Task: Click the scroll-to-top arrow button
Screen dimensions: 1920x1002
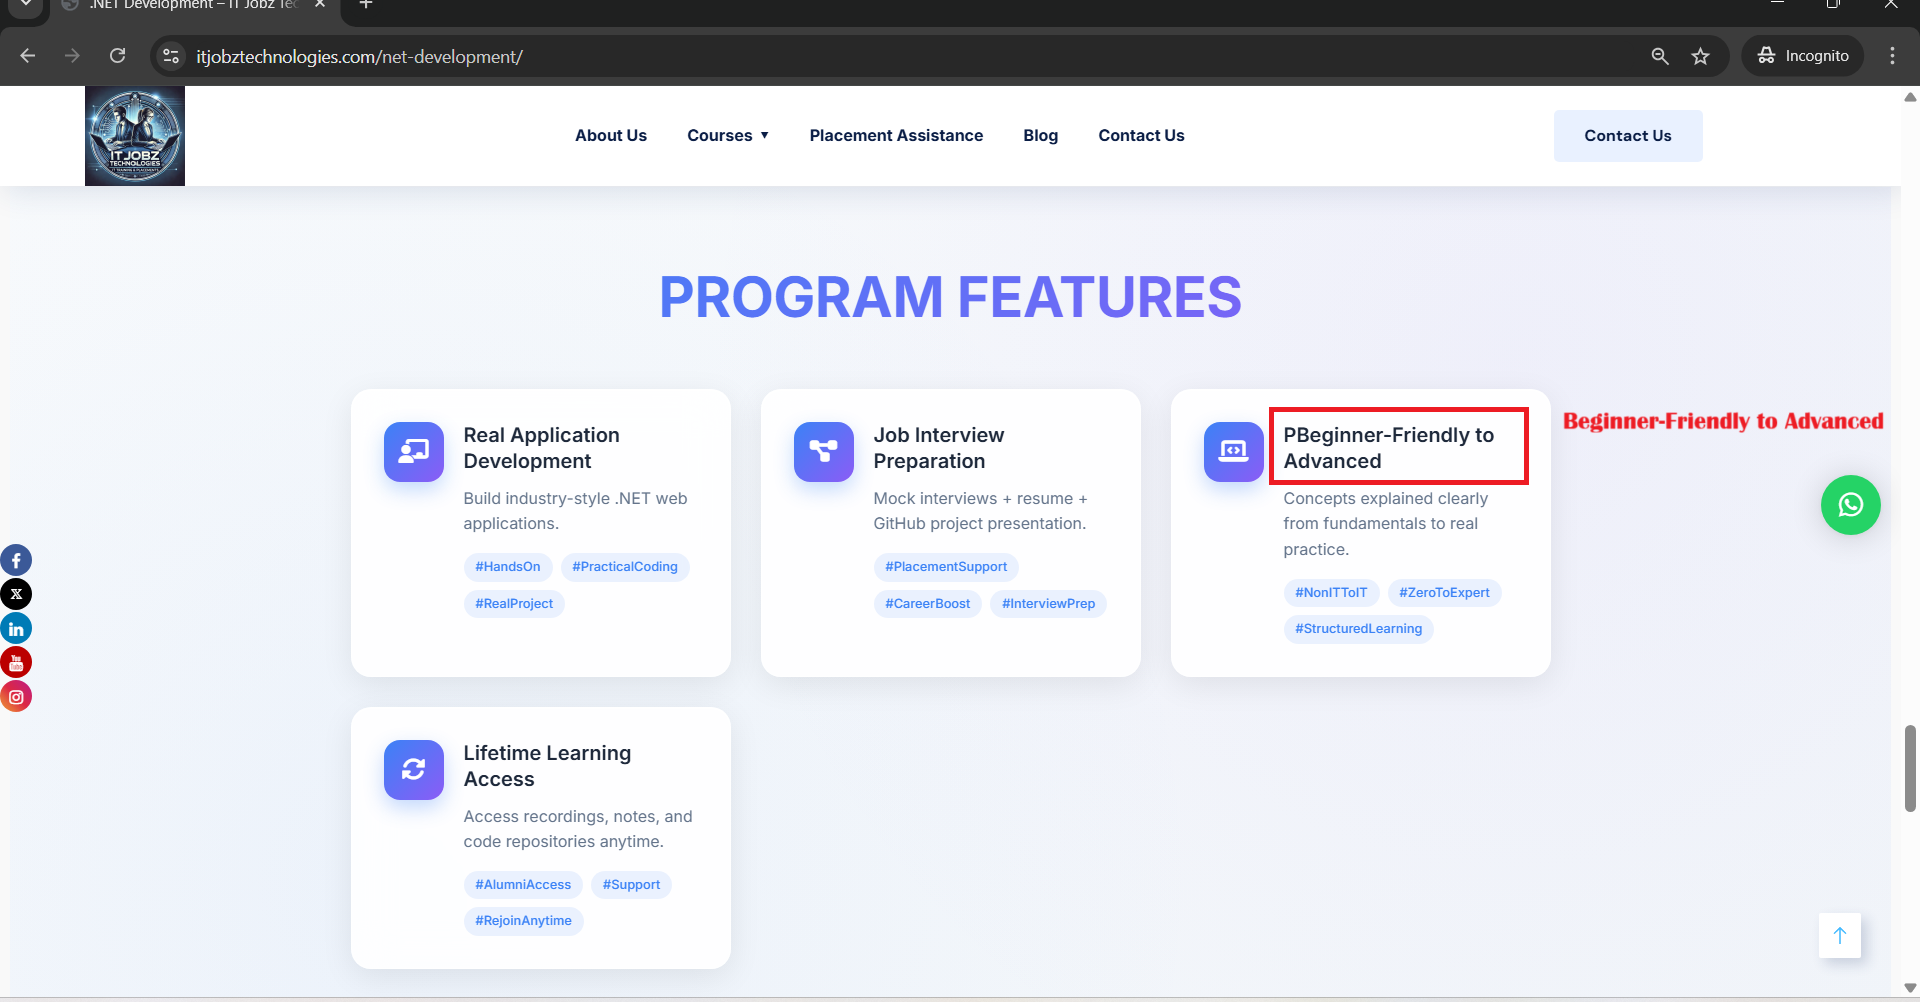Action: (1839, 936)
